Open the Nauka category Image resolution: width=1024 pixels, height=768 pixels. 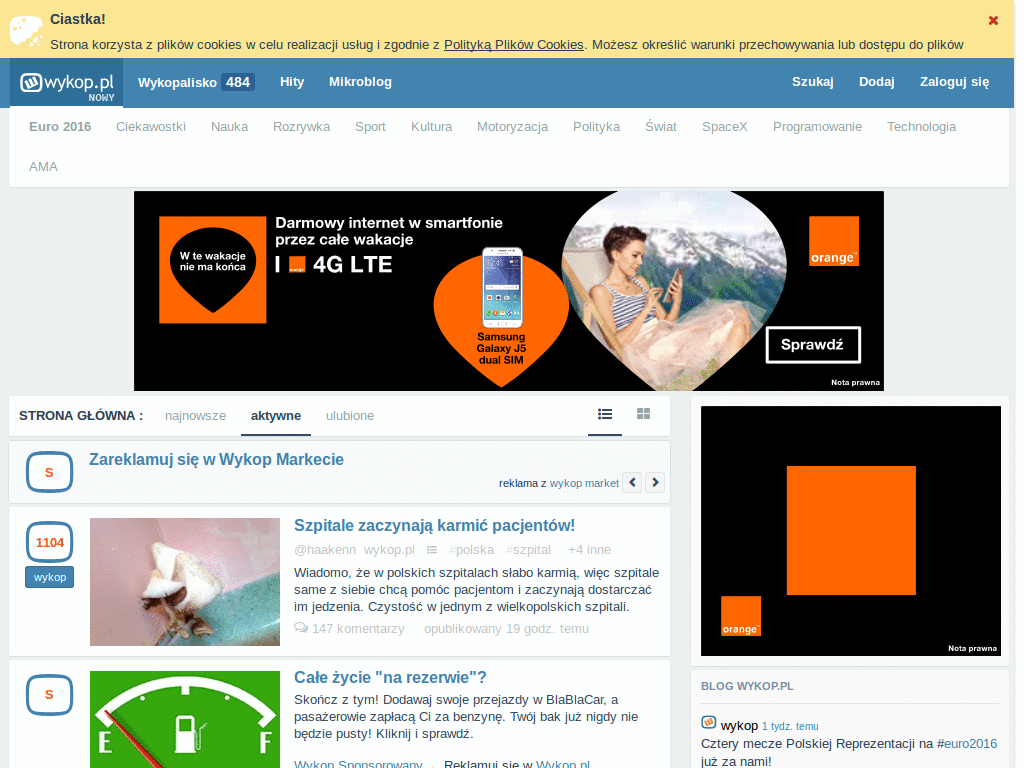229,127
